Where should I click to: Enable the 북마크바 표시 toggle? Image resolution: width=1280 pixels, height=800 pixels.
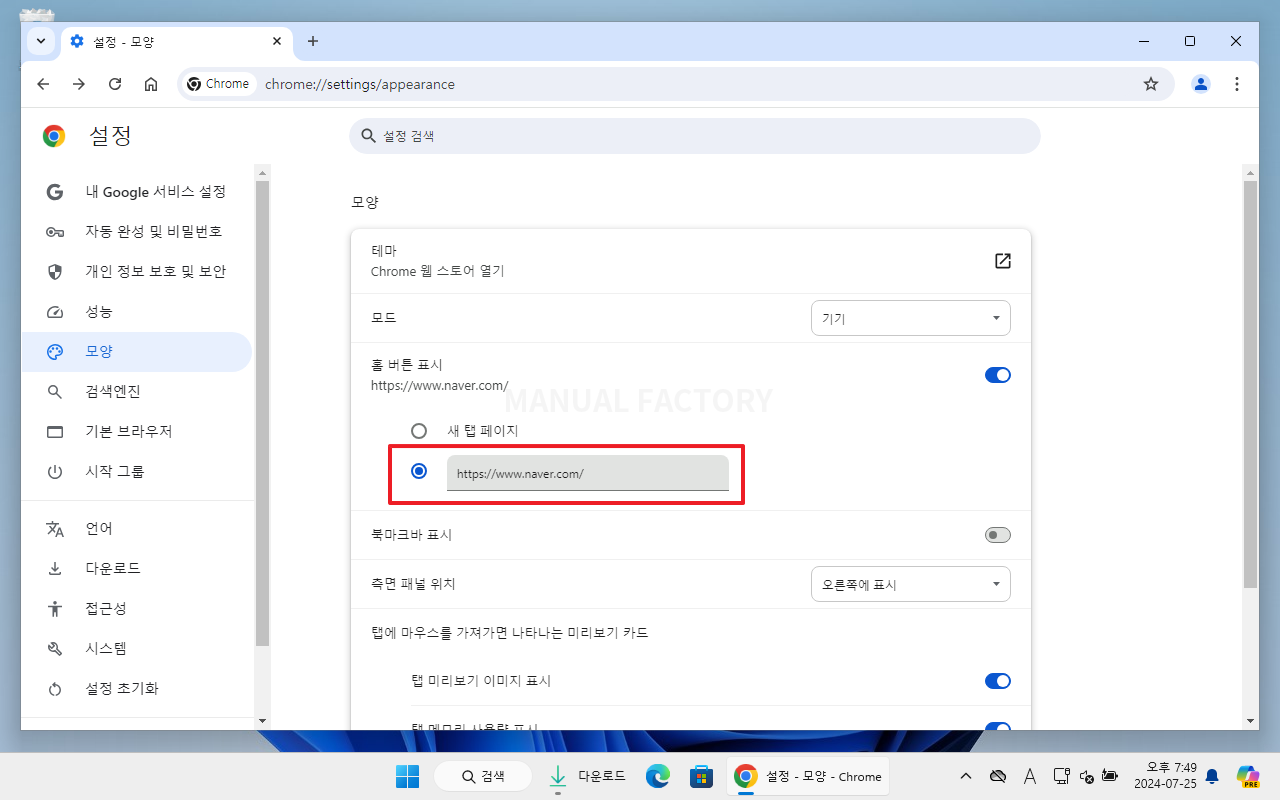tap(998, 535)
